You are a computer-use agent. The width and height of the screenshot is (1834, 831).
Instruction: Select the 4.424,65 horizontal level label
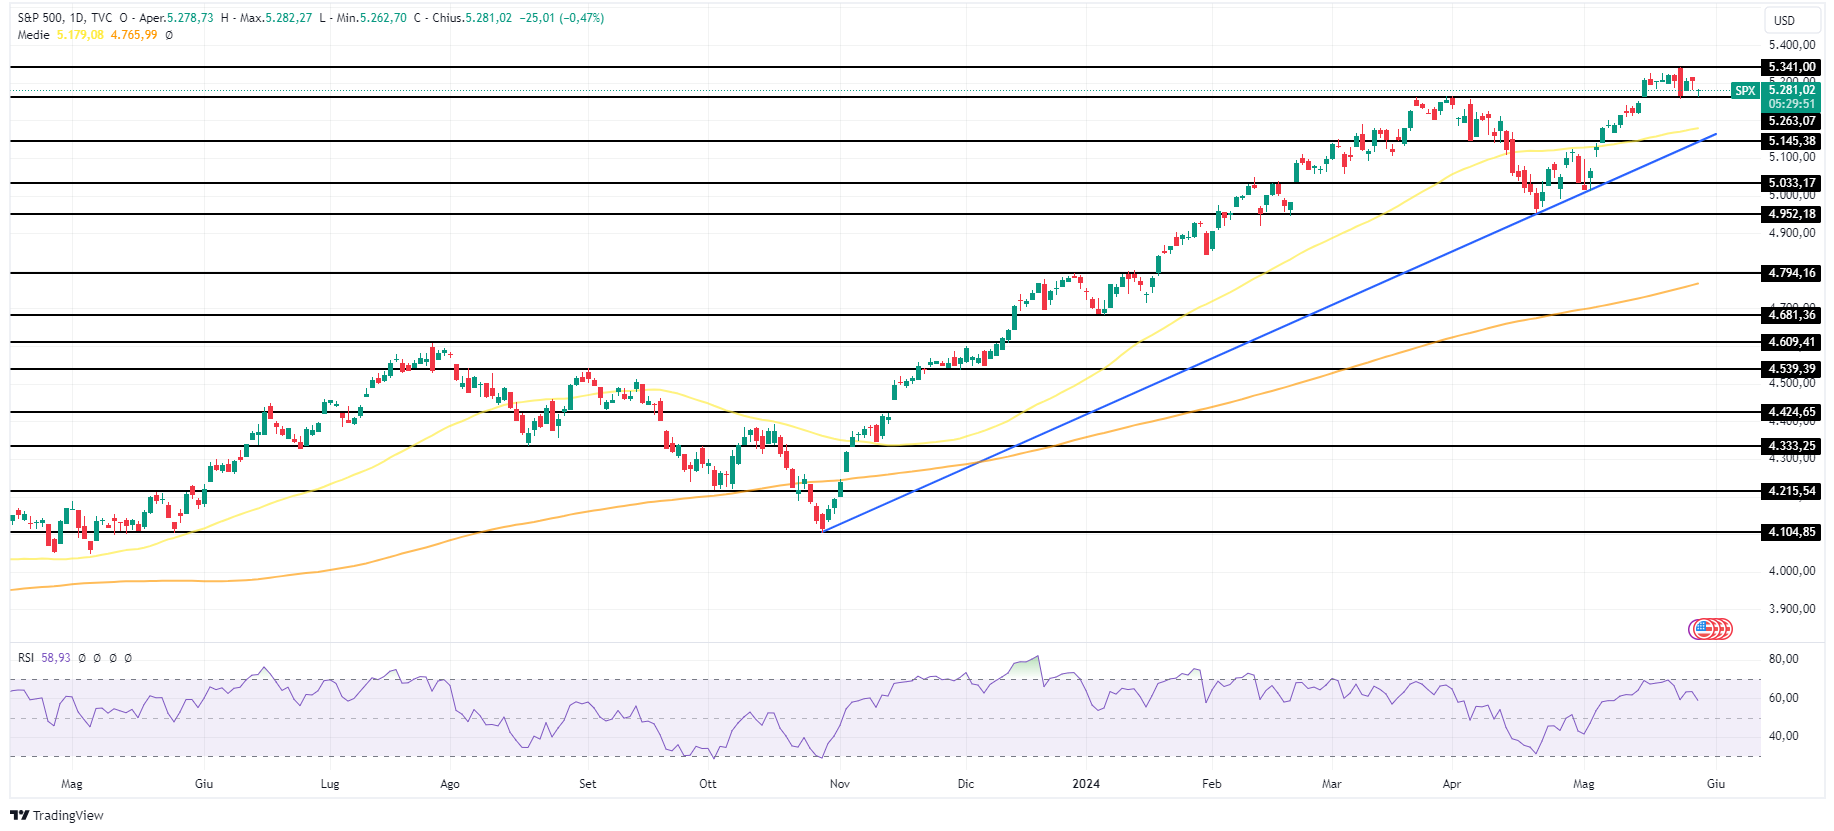point(1791,412)
